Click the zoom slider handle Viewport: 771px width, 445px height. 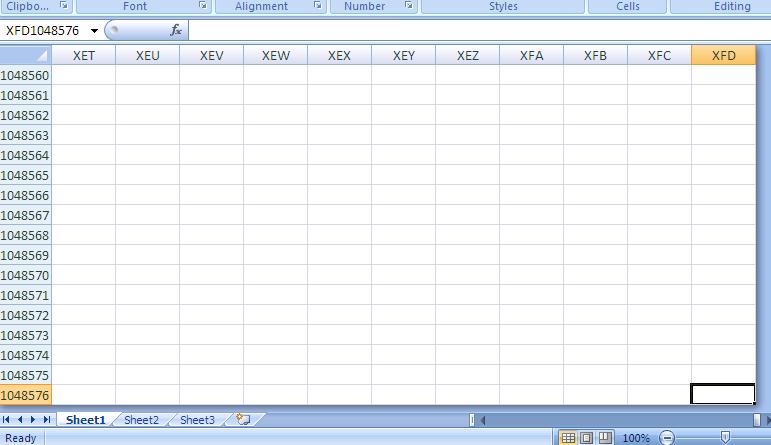pyautogui.click(x=725, y=437)
